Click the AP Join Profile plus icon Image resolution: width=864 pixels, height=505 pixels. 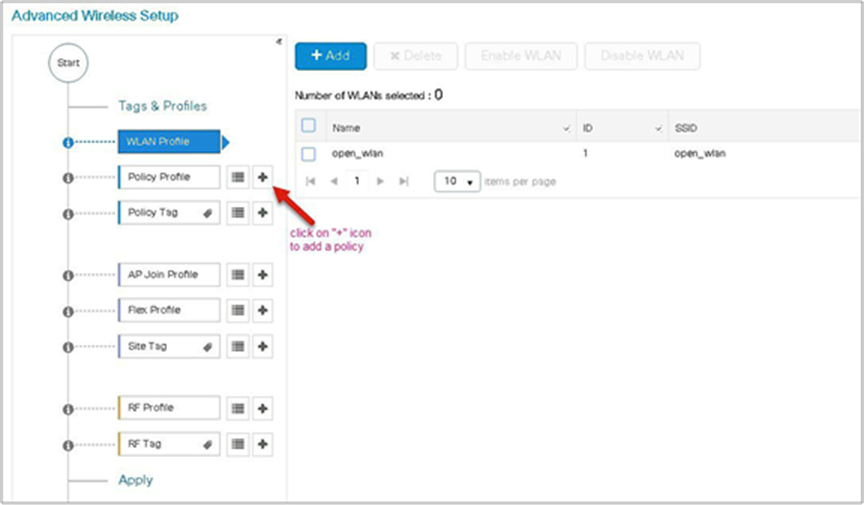click(263, 275)
